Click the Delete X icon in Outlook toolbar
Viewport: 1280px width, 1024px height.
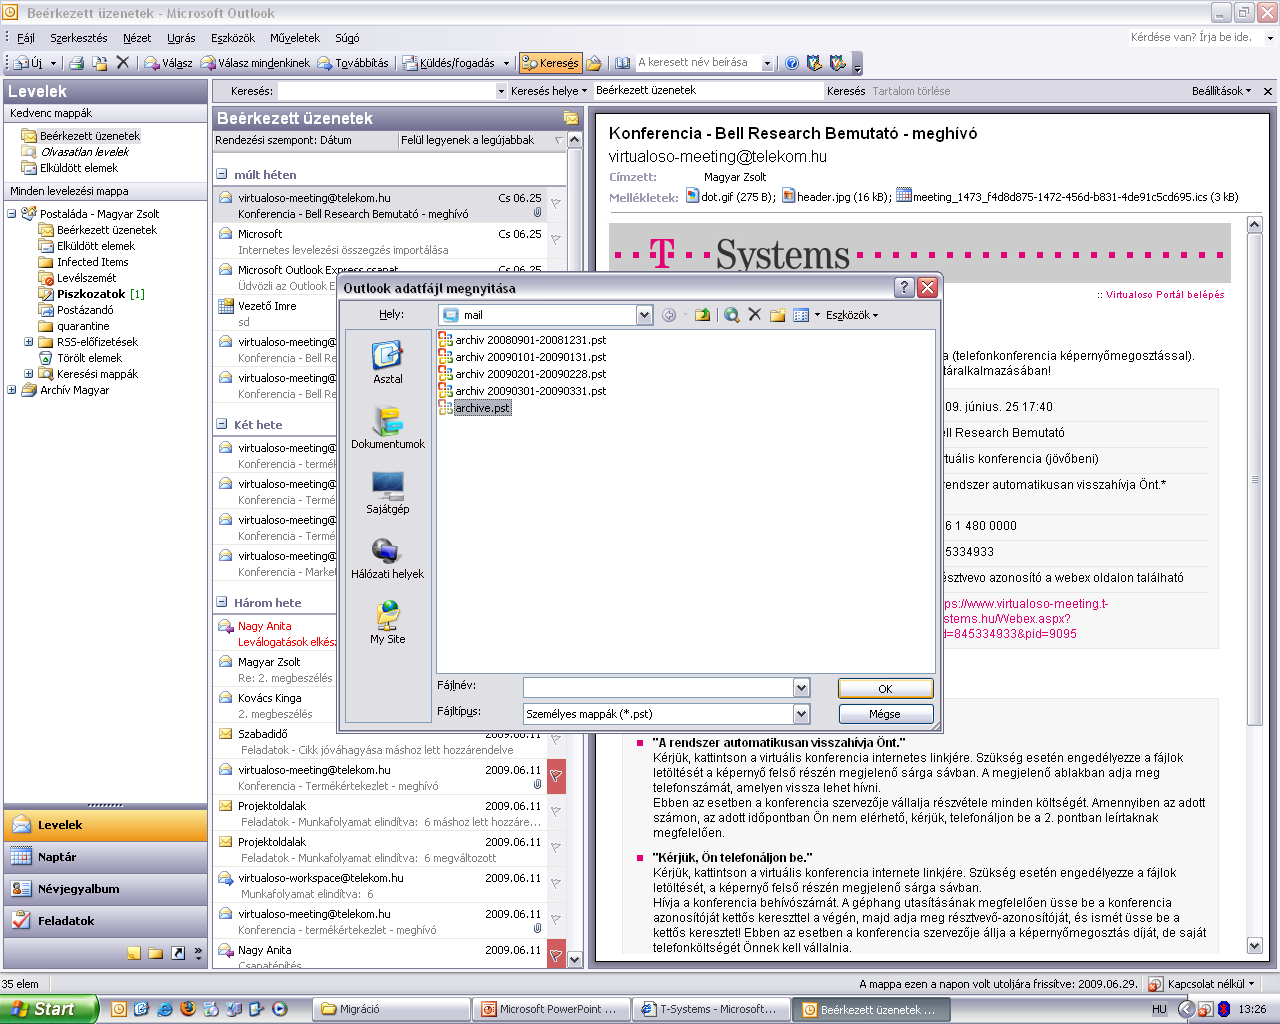pyautogui.click(x=123, y=63)
